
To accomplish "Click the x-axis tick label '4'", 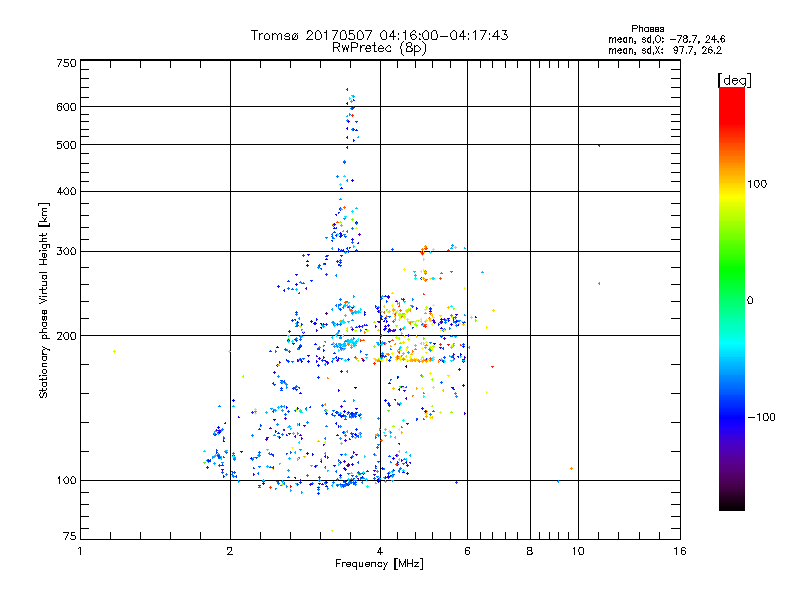I will 380,551.
